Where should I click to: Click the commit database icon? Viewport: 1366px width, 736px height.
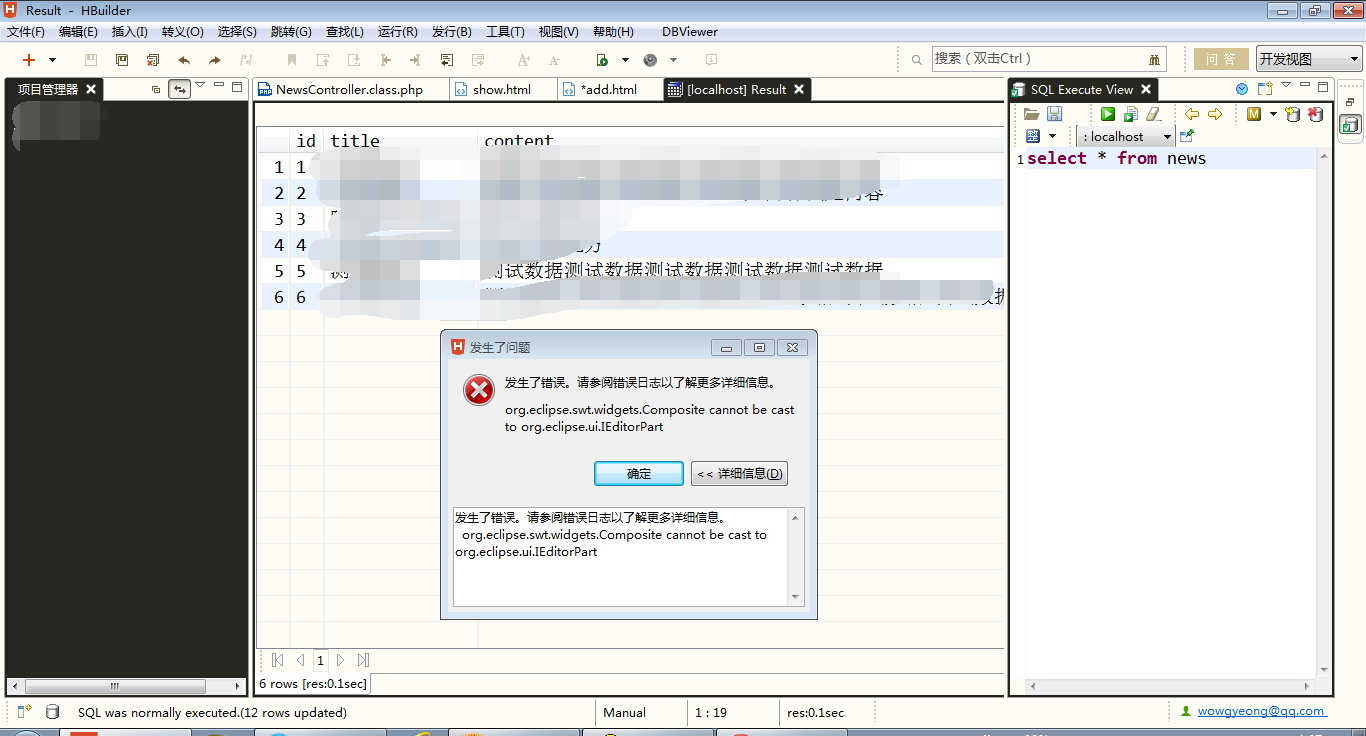(x=1293, y=115)
